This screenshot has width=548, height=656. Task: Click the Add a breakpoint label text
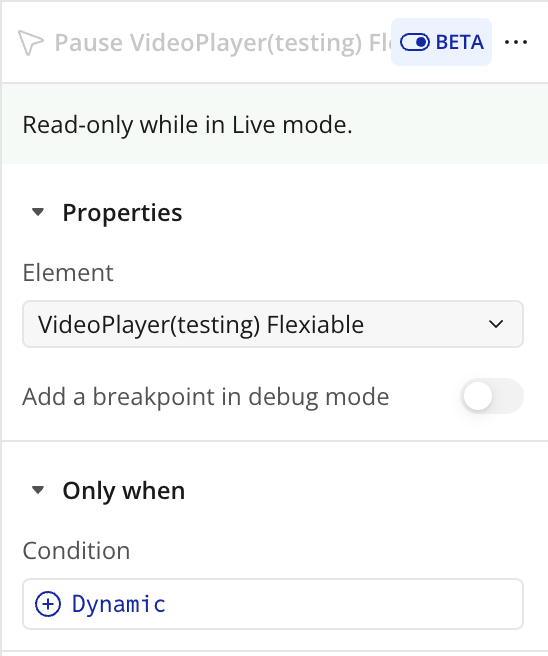206,397
